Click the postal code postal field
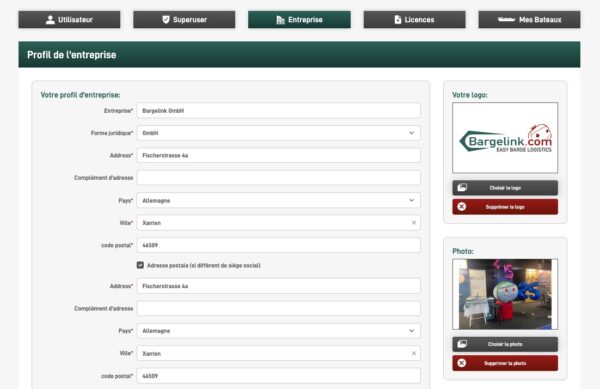This screenshot has width=600, height=389. click(x=279, y=376)
